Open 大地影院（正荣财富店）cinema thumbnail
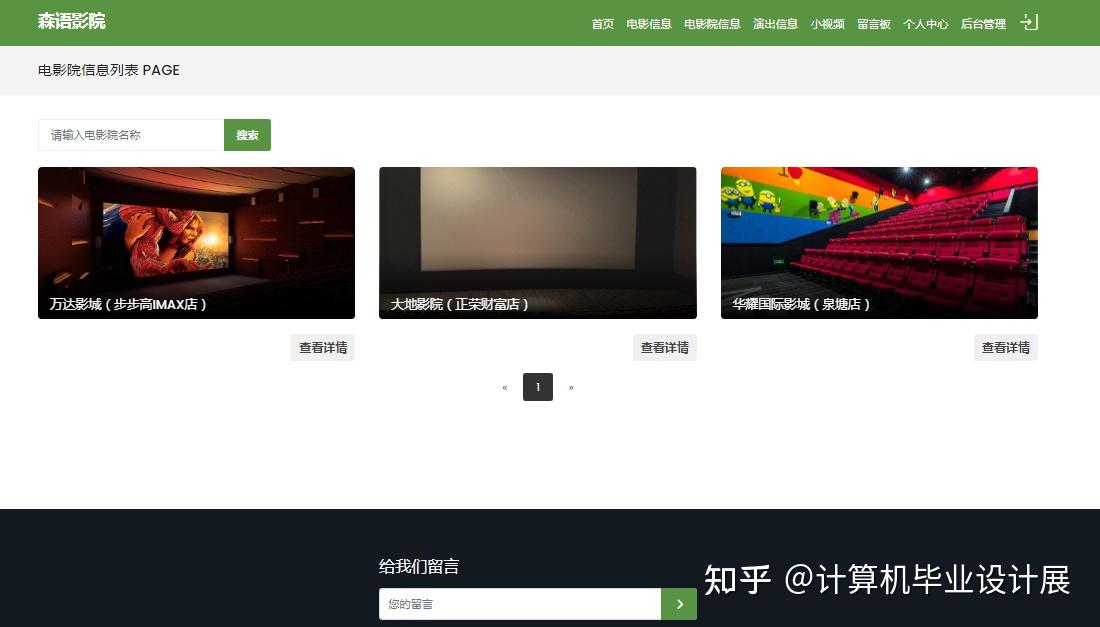This screenshot has height=627, width=1100. [x=538, y=243]
